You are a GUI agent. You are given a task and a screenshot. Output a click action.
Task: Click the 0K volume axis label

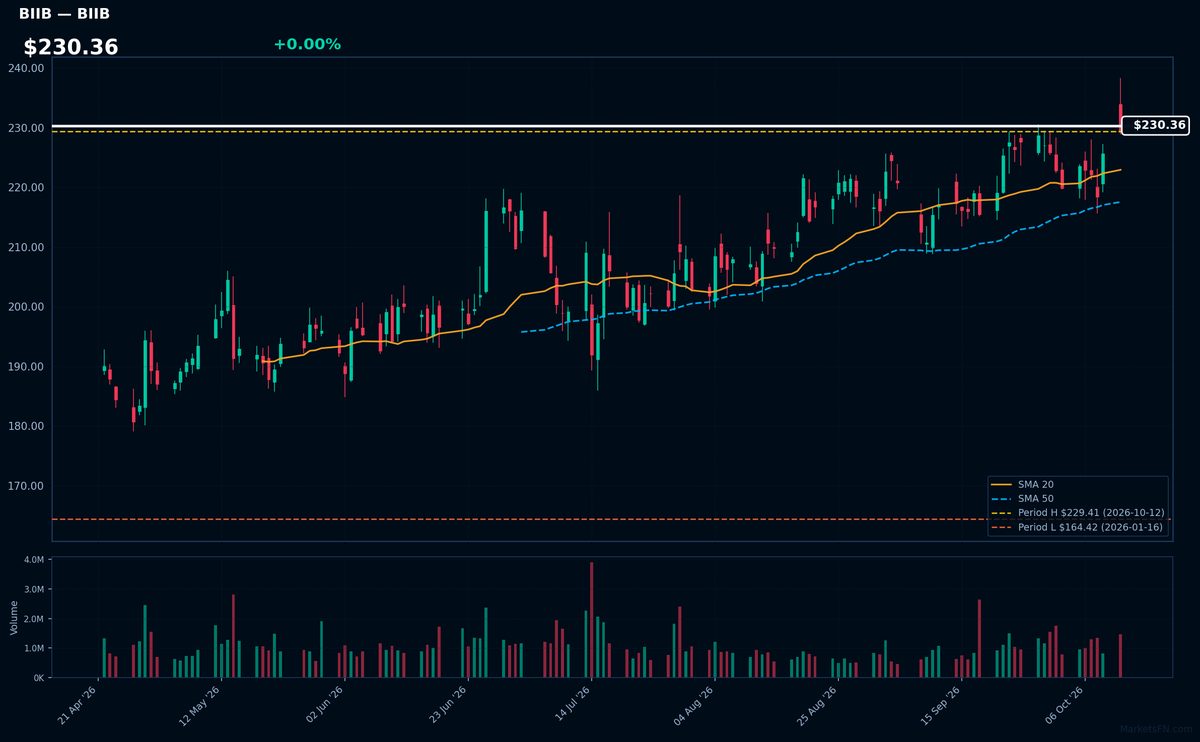click(39, 678)
